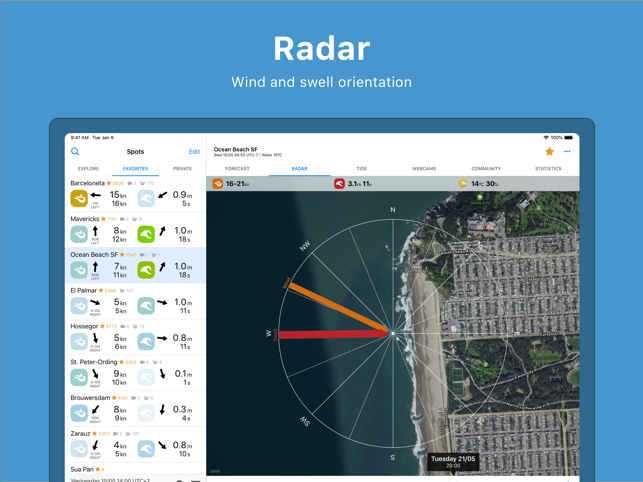Click the 16-21 kn wind value
This screenshot has height=482, width=643.
pos(237,184)
